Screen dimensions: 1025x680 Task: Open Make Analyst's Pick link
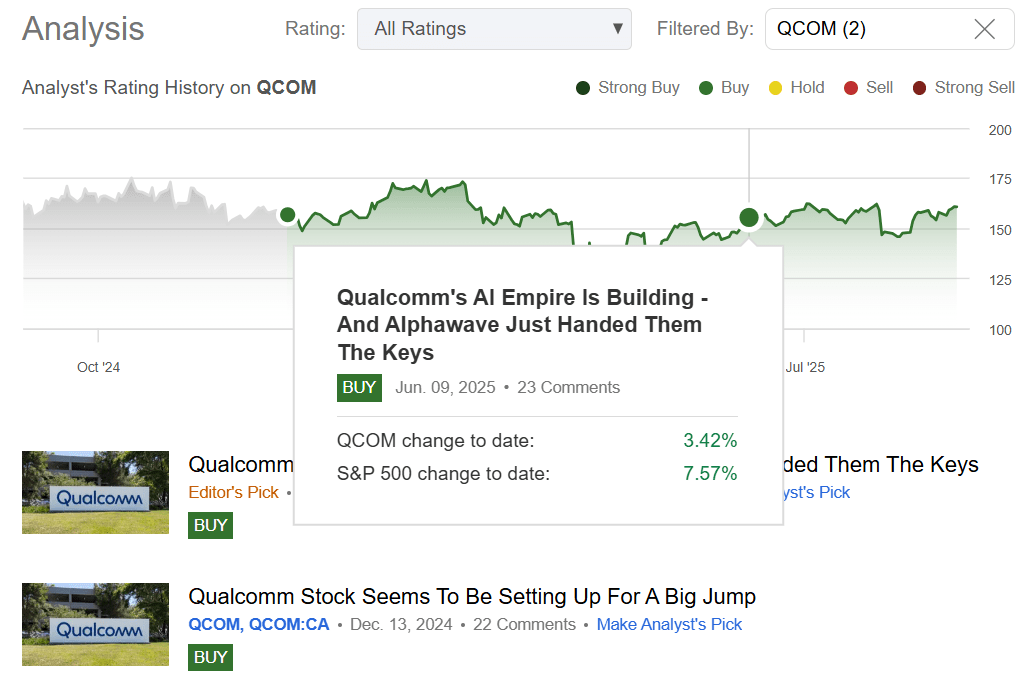[x=669, y=624]
